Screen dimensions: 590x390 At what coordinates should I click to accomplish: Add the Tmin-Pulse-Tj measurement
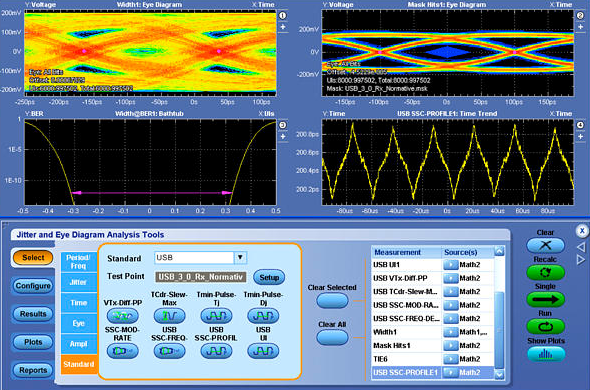click(x=216, y=316)
